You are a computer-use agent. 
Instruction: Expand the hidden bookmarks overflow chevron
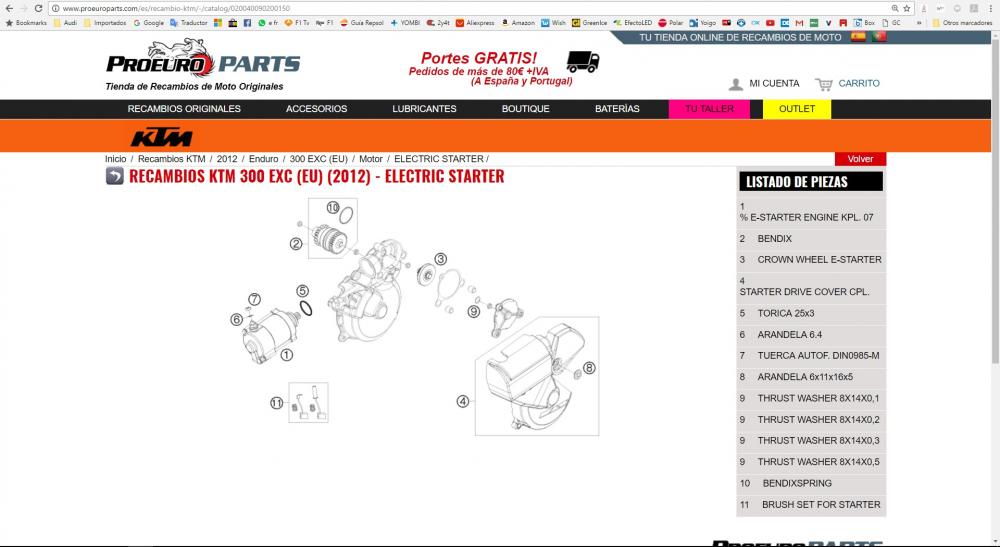click(x=918, y=22)
